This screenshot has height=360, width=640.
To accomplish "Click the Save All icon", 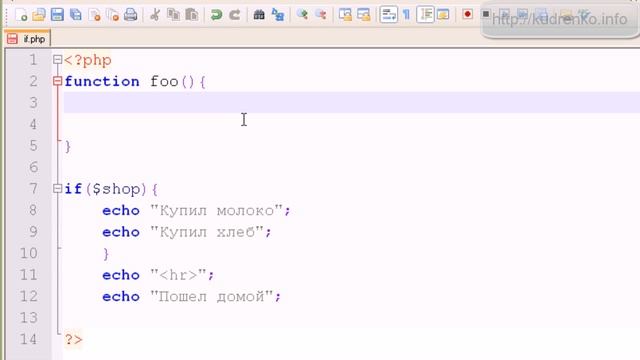I will pyautogui.click(x=76, y=15).
